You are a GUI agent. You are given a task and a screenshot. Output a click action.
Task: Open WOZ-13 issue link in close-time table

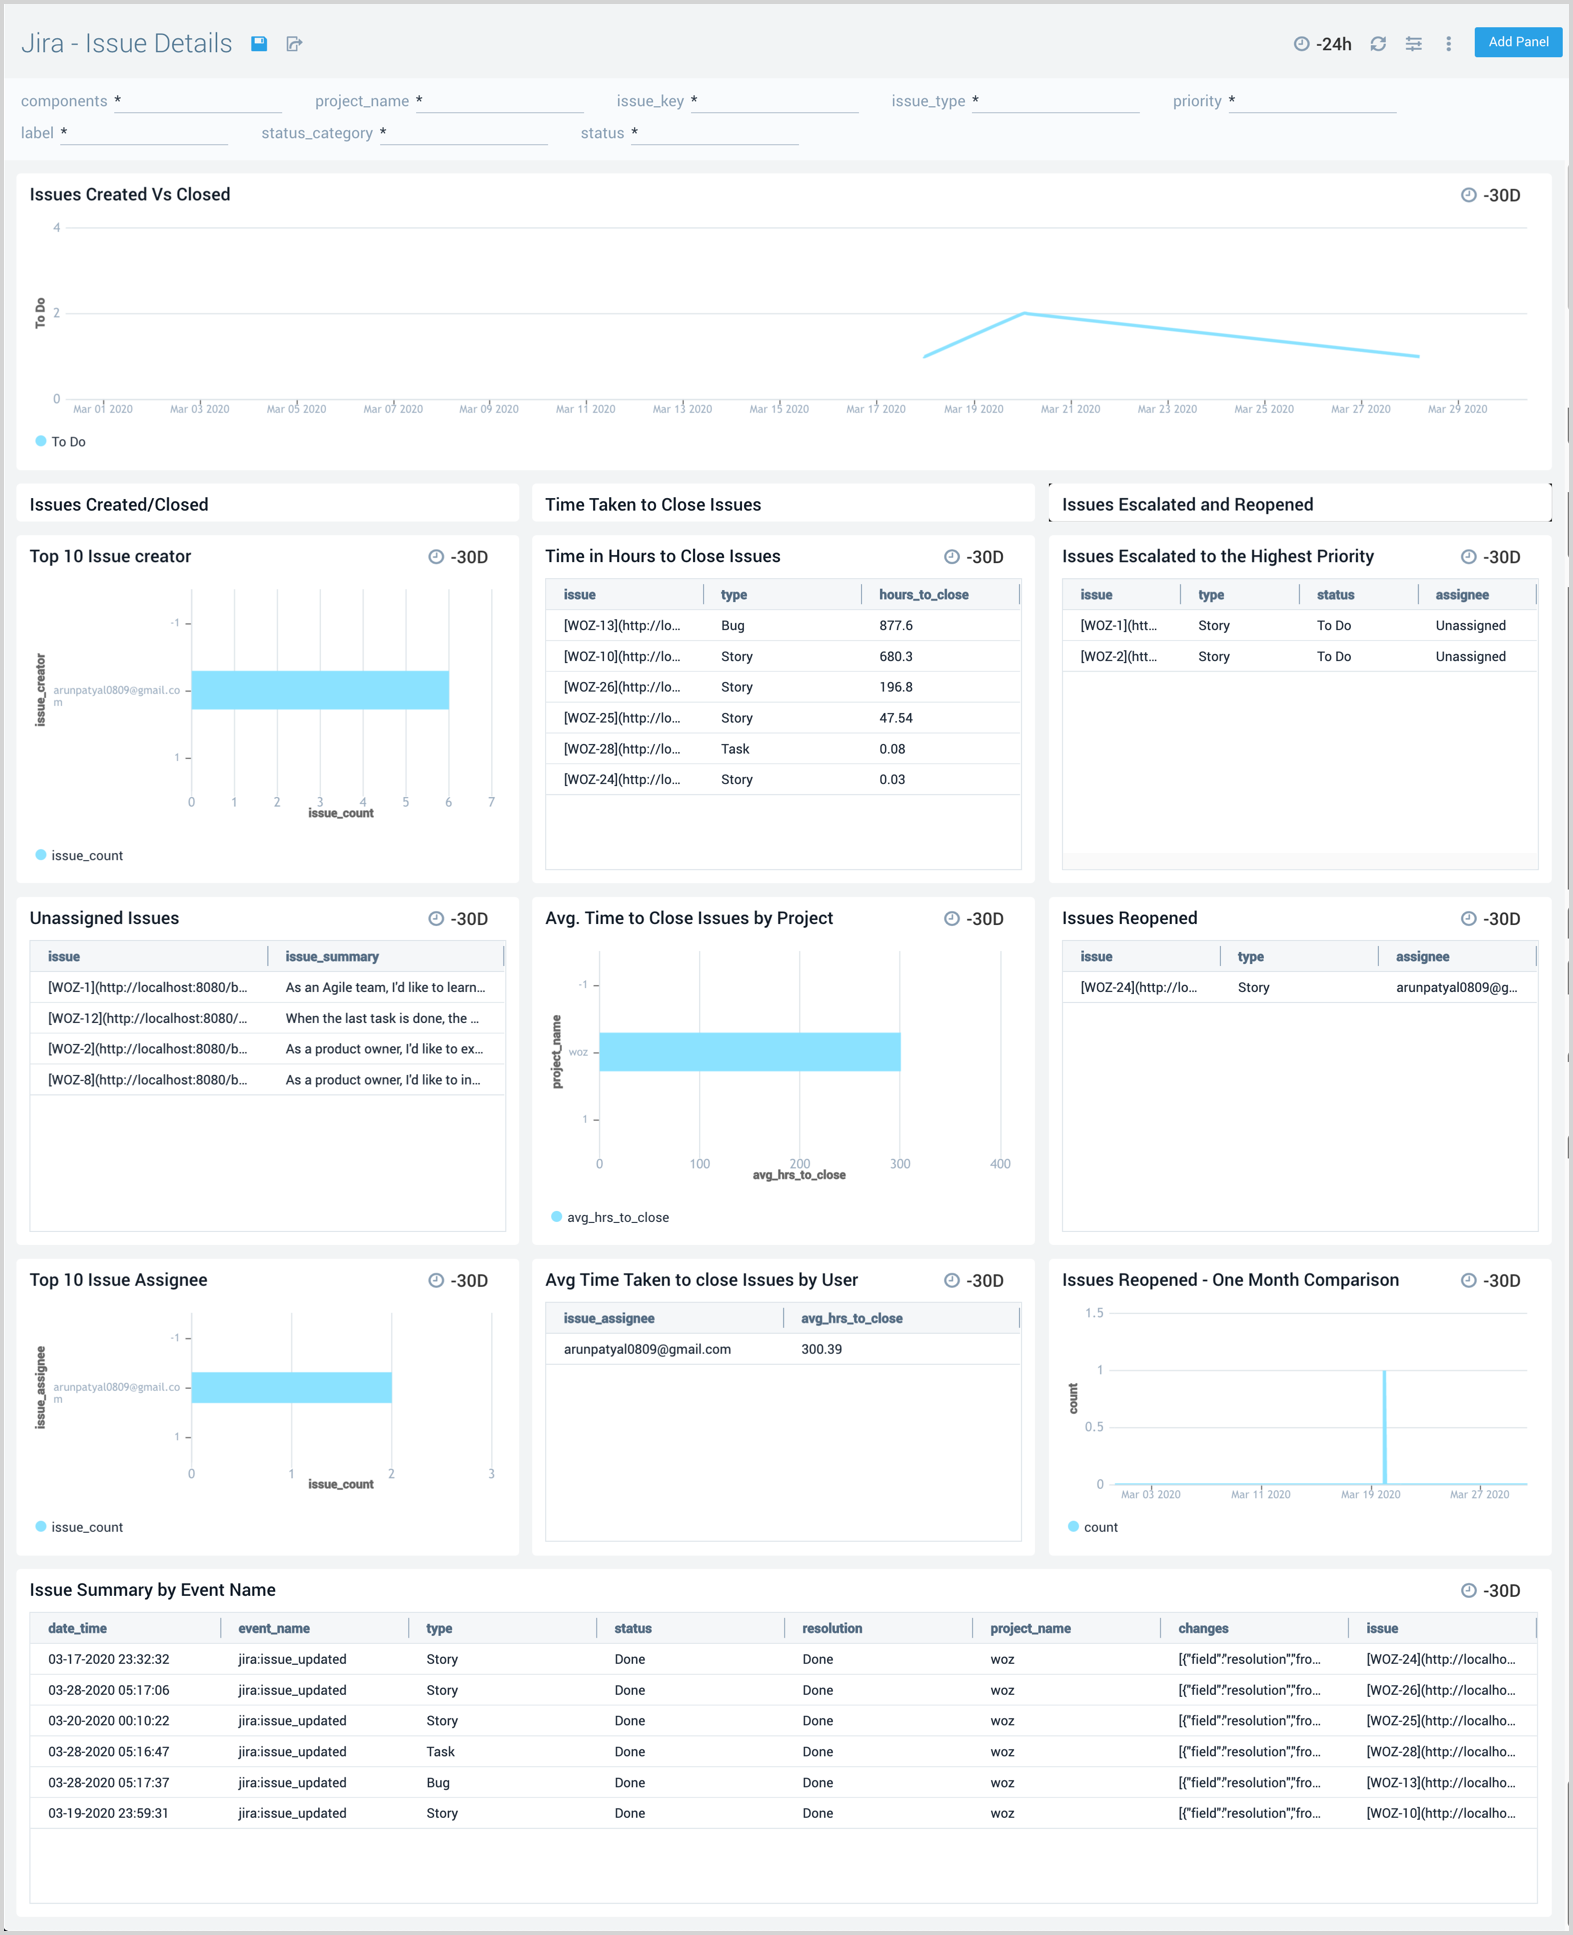[621, 625]
